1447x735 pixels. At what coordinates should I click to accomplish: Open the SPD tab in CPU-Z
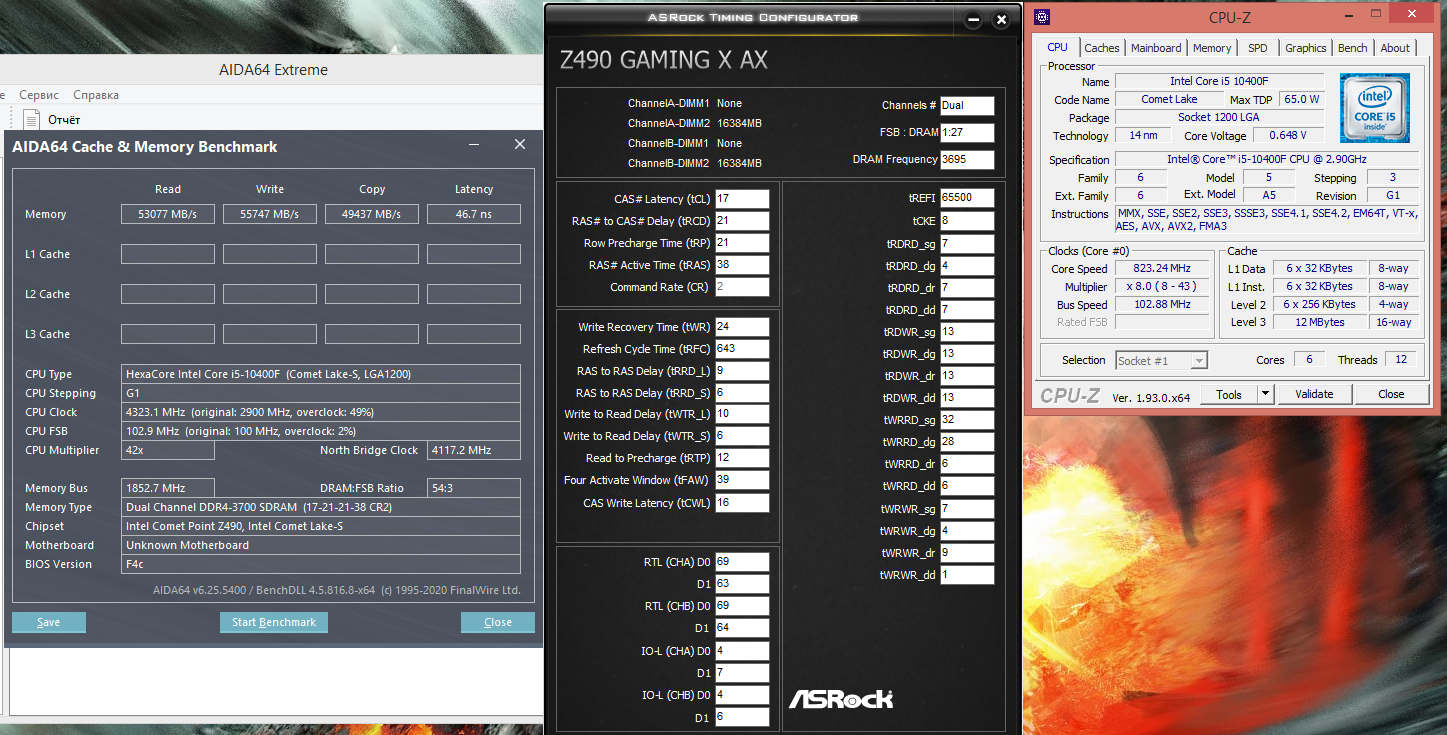click(x=1258, y=48)
